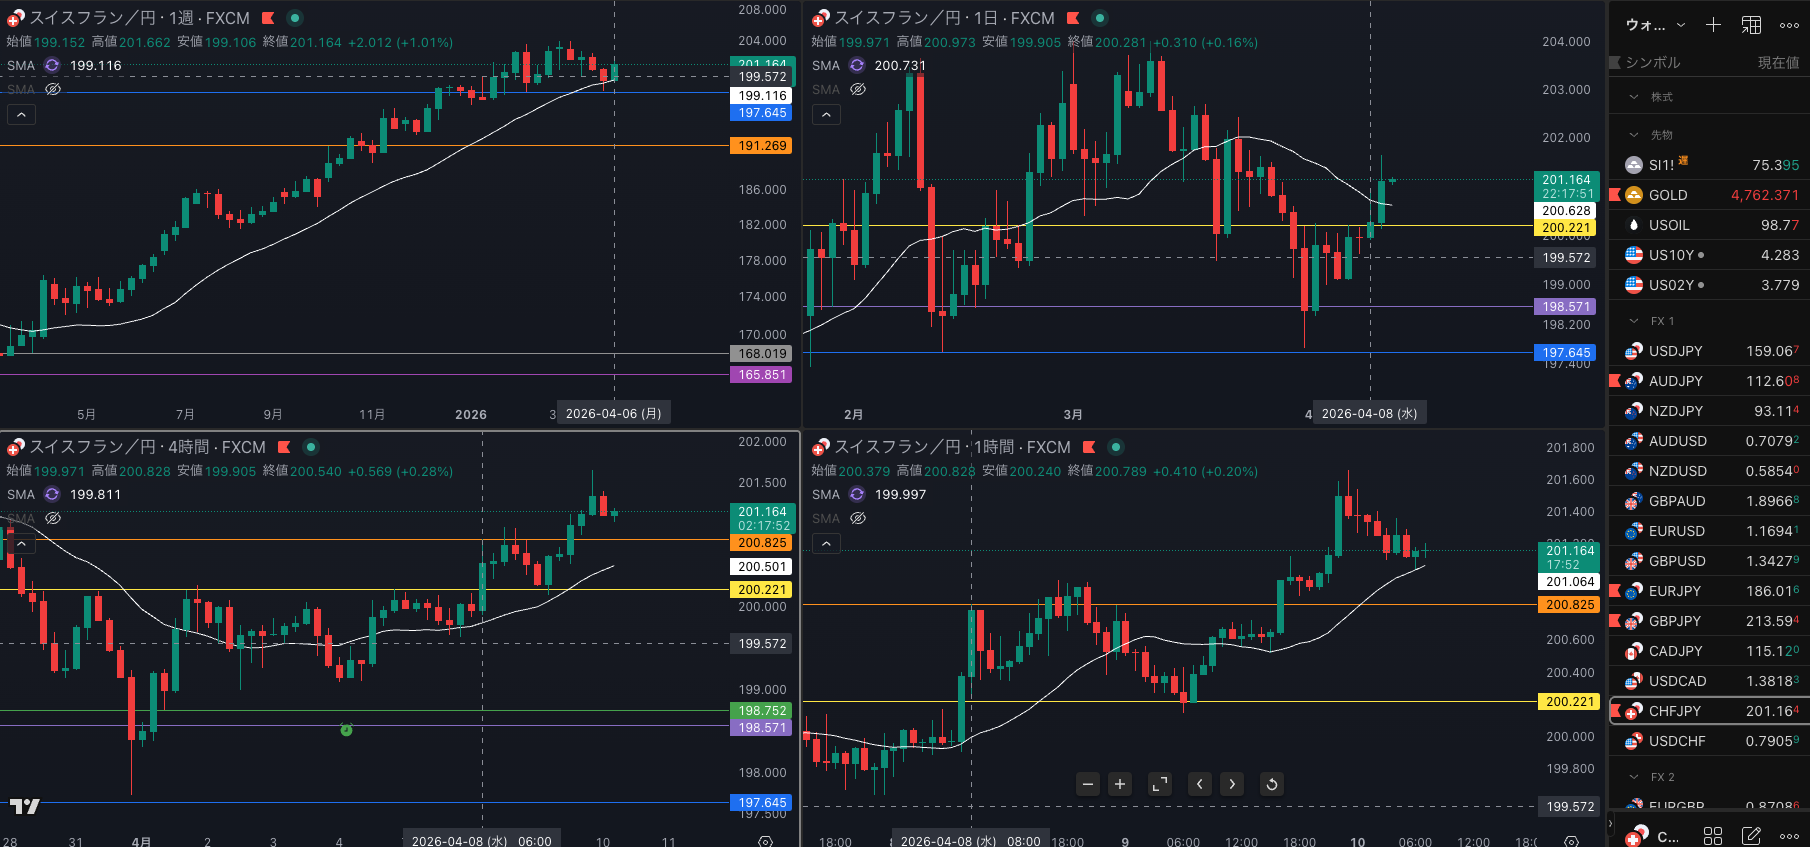Show the hidden SMA on the daily chart
This screenshot has height=847, width=1810.
pyautogui.click(x=858, y=89)
